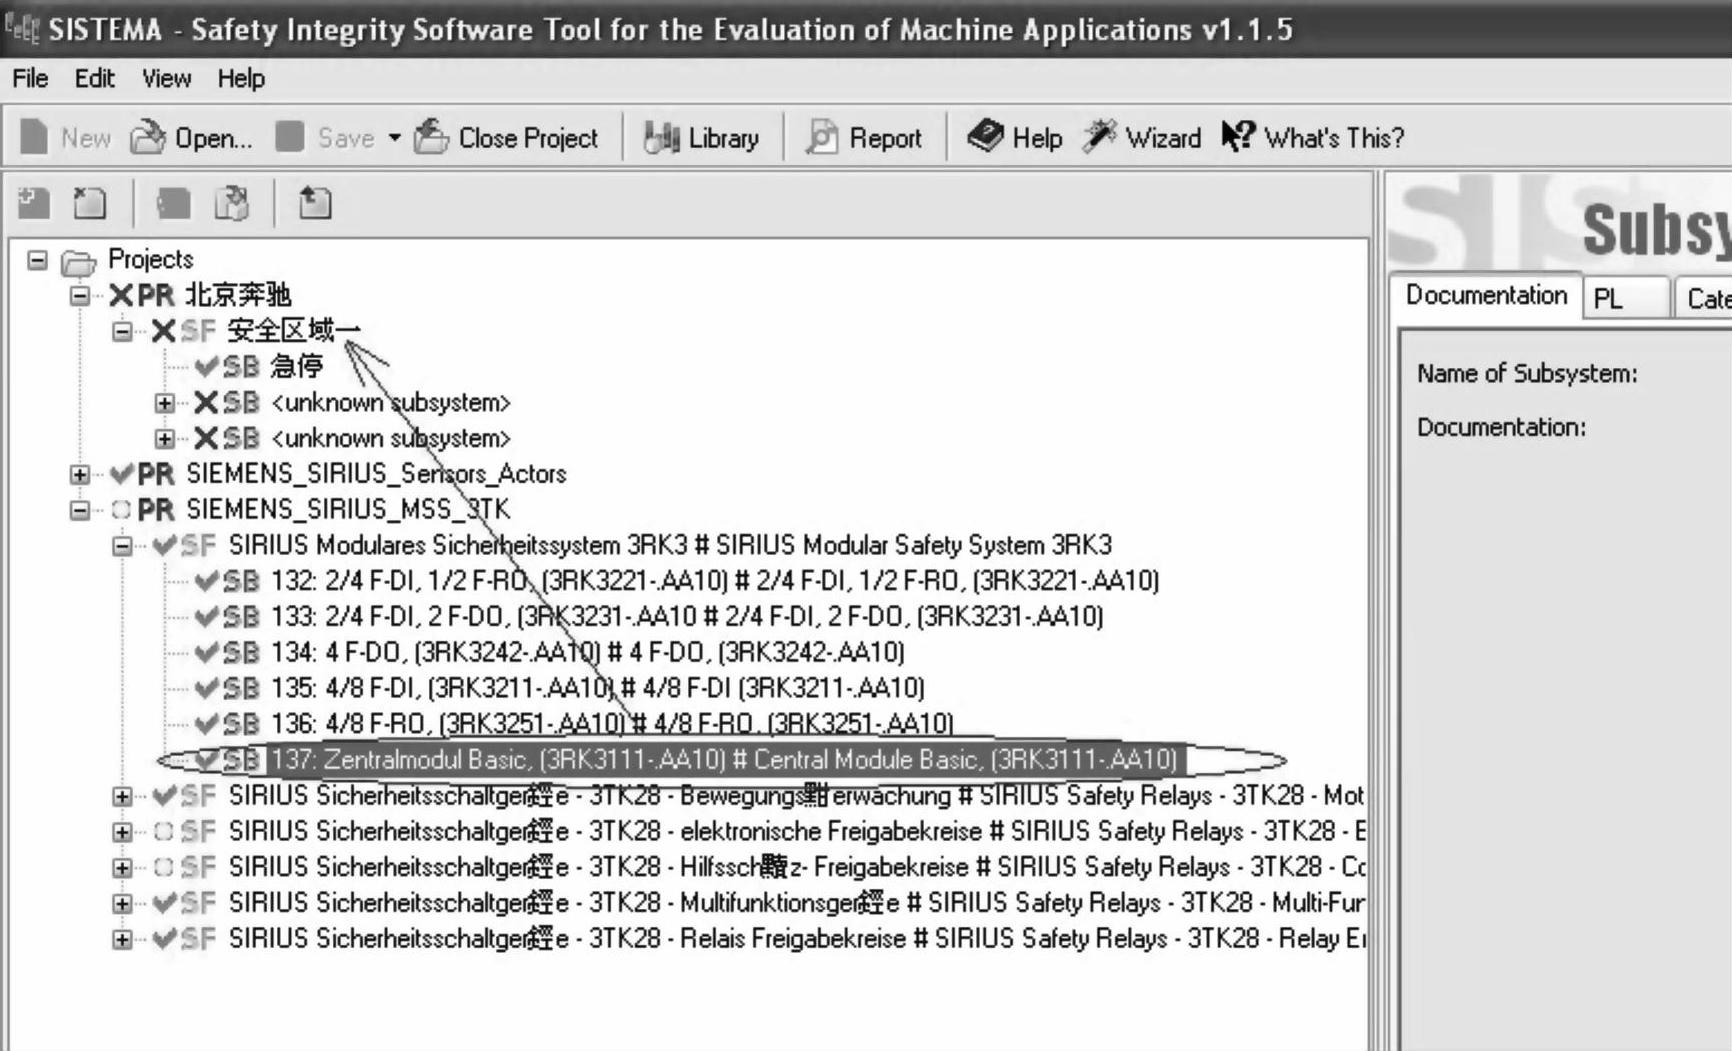
Task: Open the View menu
Action: (x=166, y=78)
